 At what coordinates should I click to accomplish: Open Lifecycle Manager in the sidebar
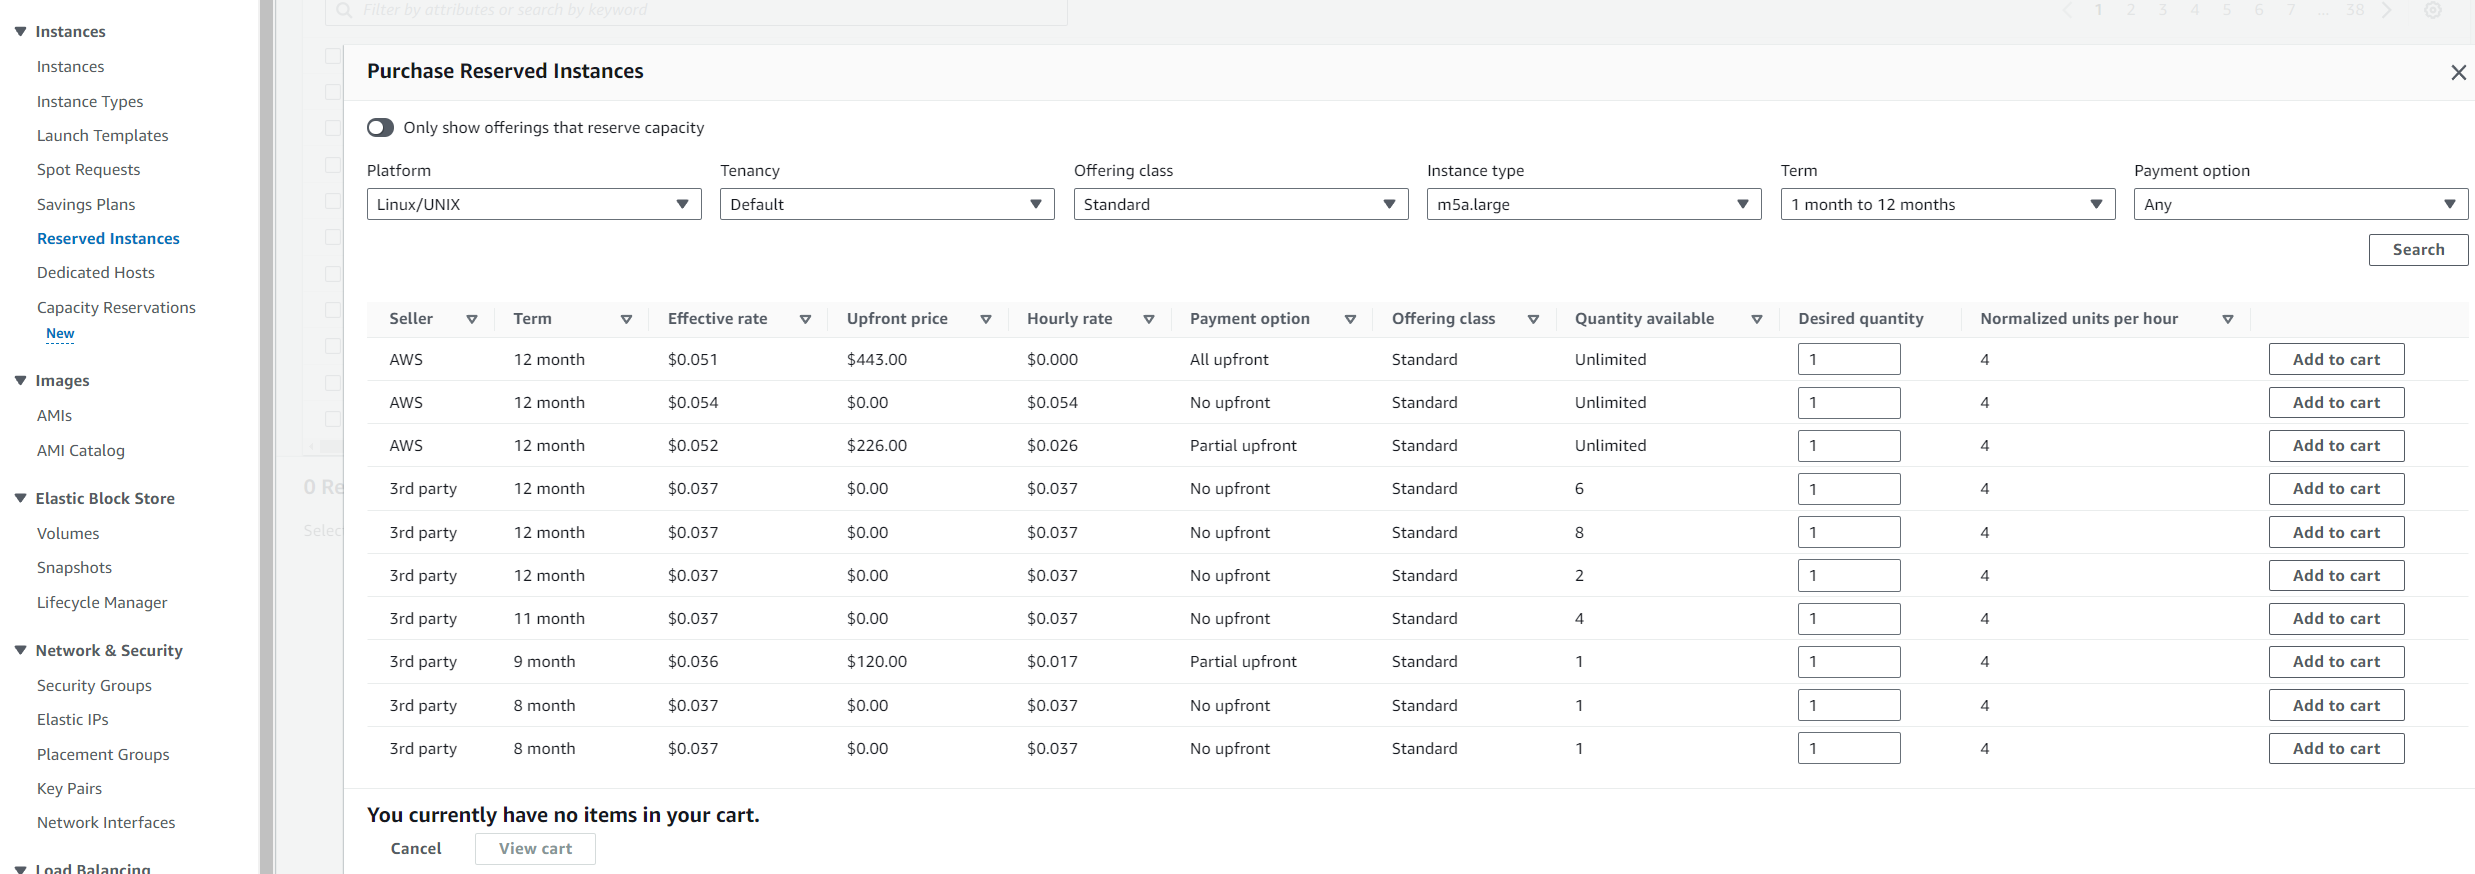pos(102,602)
